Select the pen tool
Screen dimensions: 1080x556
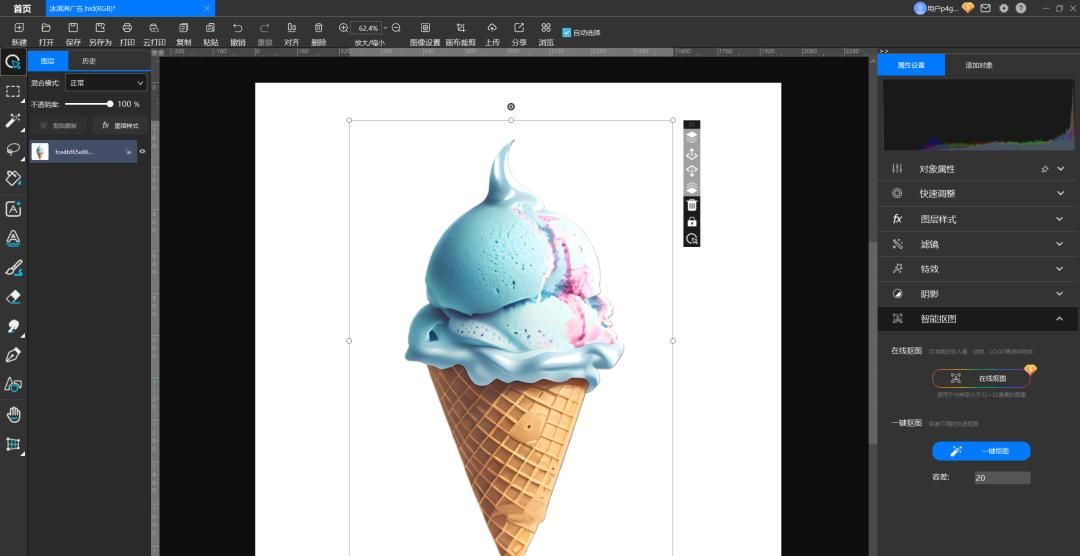[x=13, y=355]
